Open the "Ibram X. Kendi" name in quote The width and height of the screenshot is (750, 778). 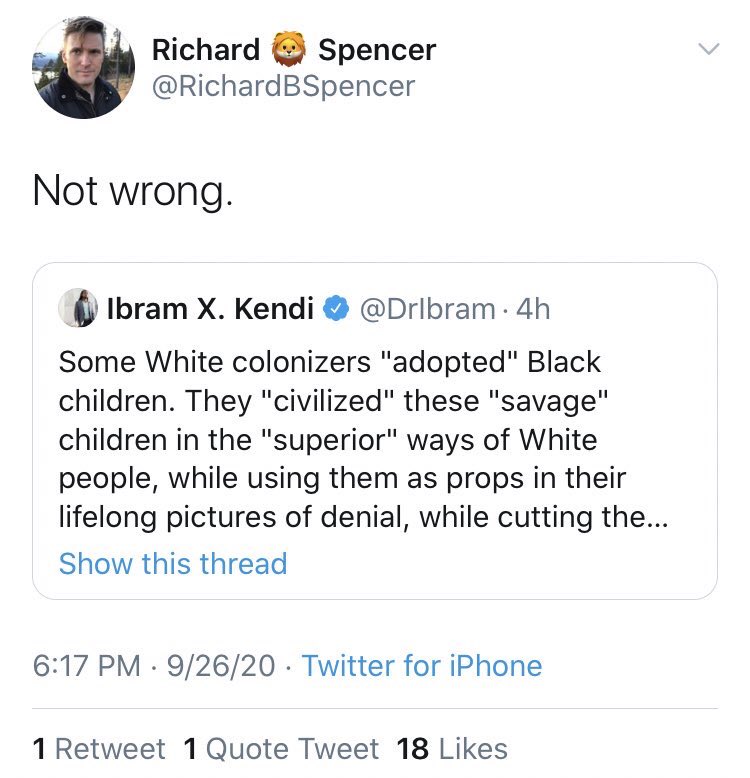[x=208, y=310]
